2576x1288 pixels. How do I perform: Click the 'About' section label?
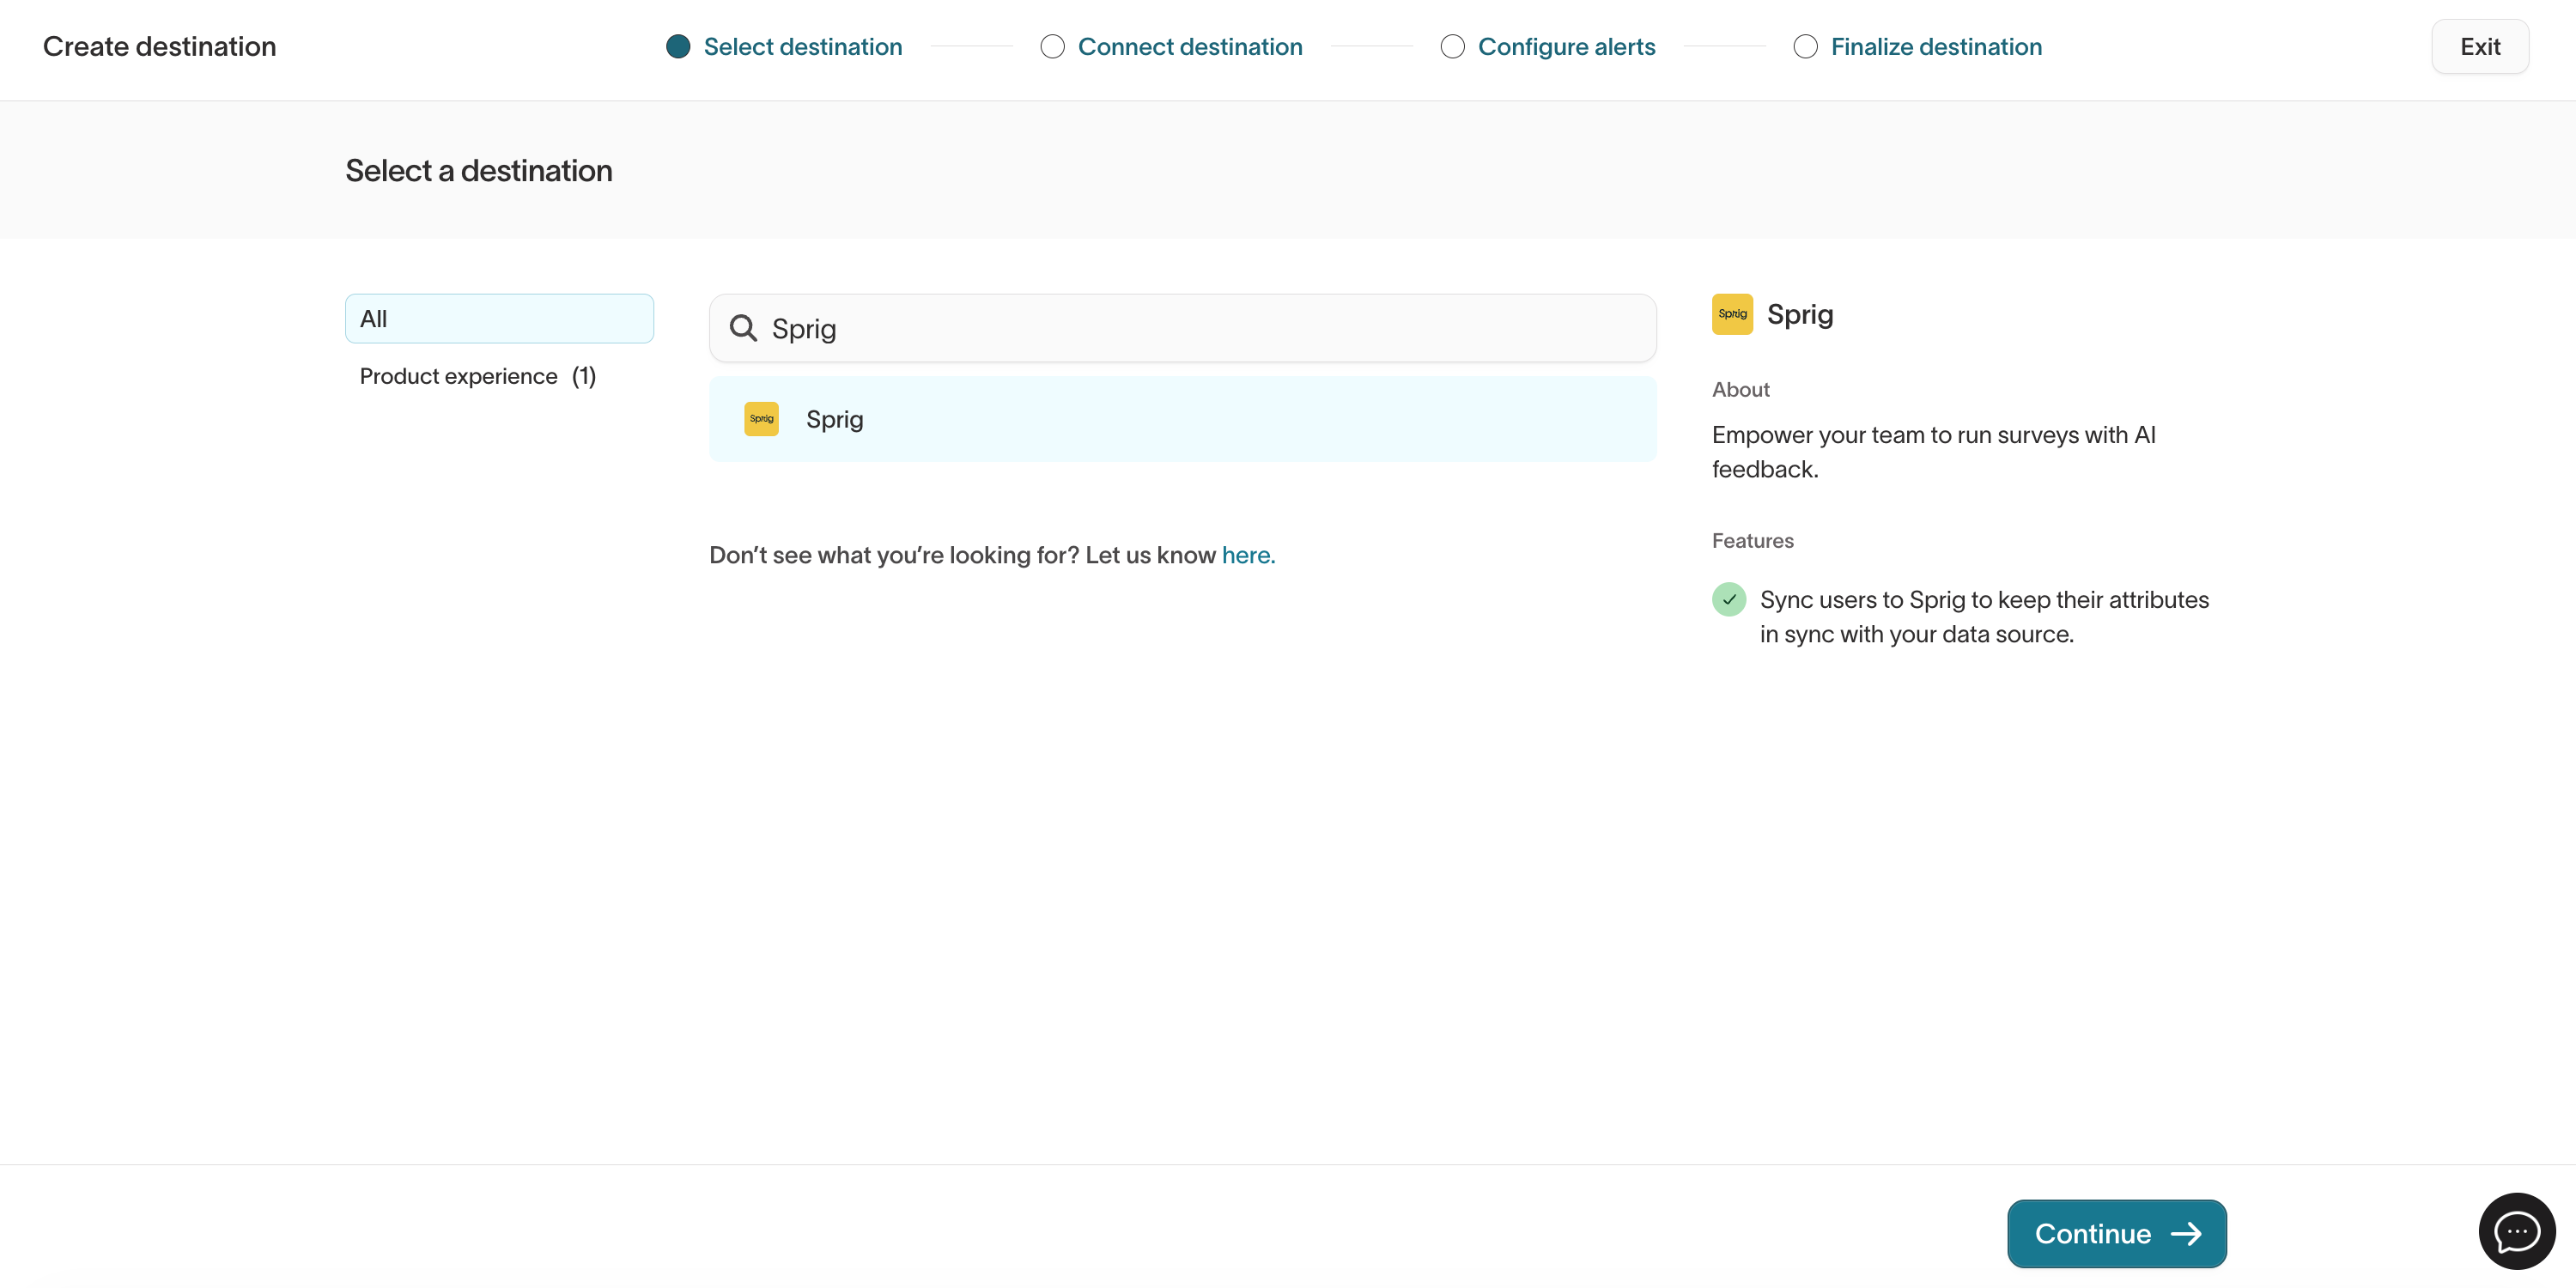point(1740,390)
